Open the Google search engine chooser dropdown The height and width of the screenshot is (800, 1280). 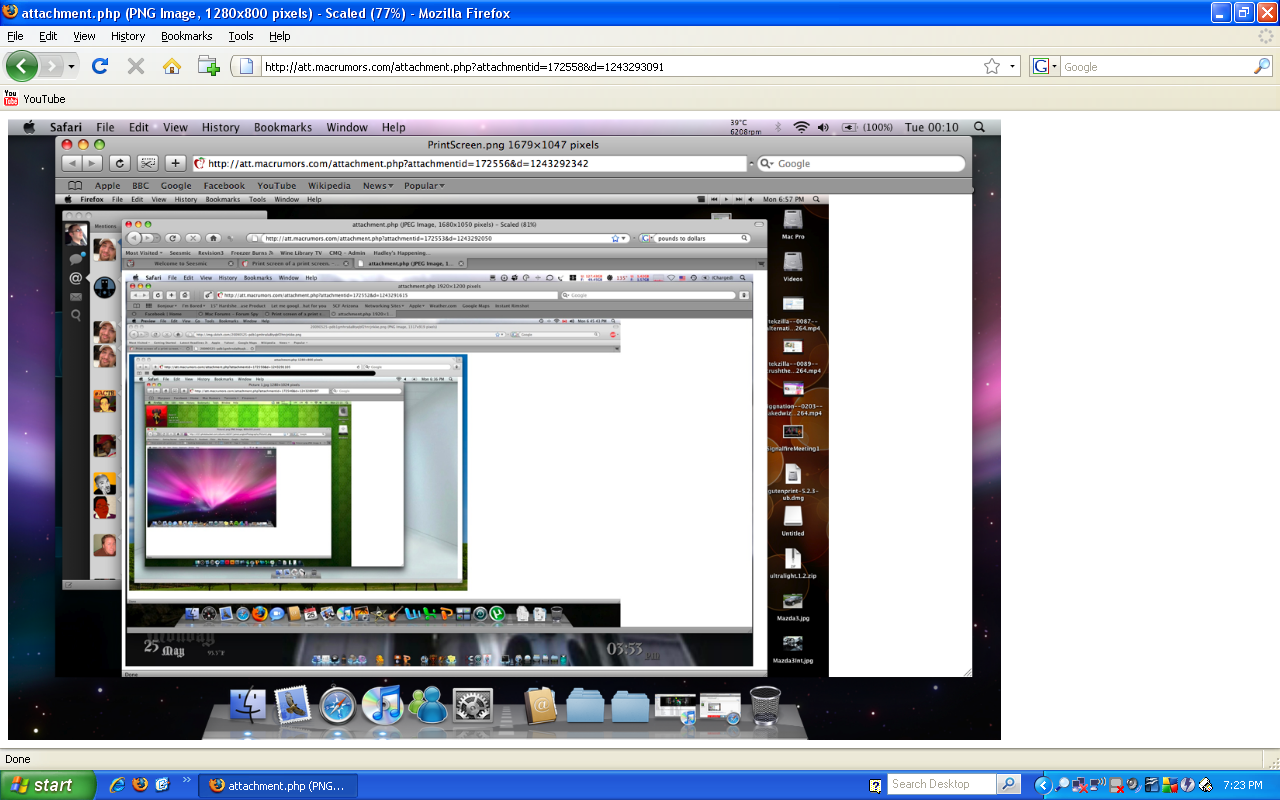(1045, 67)
